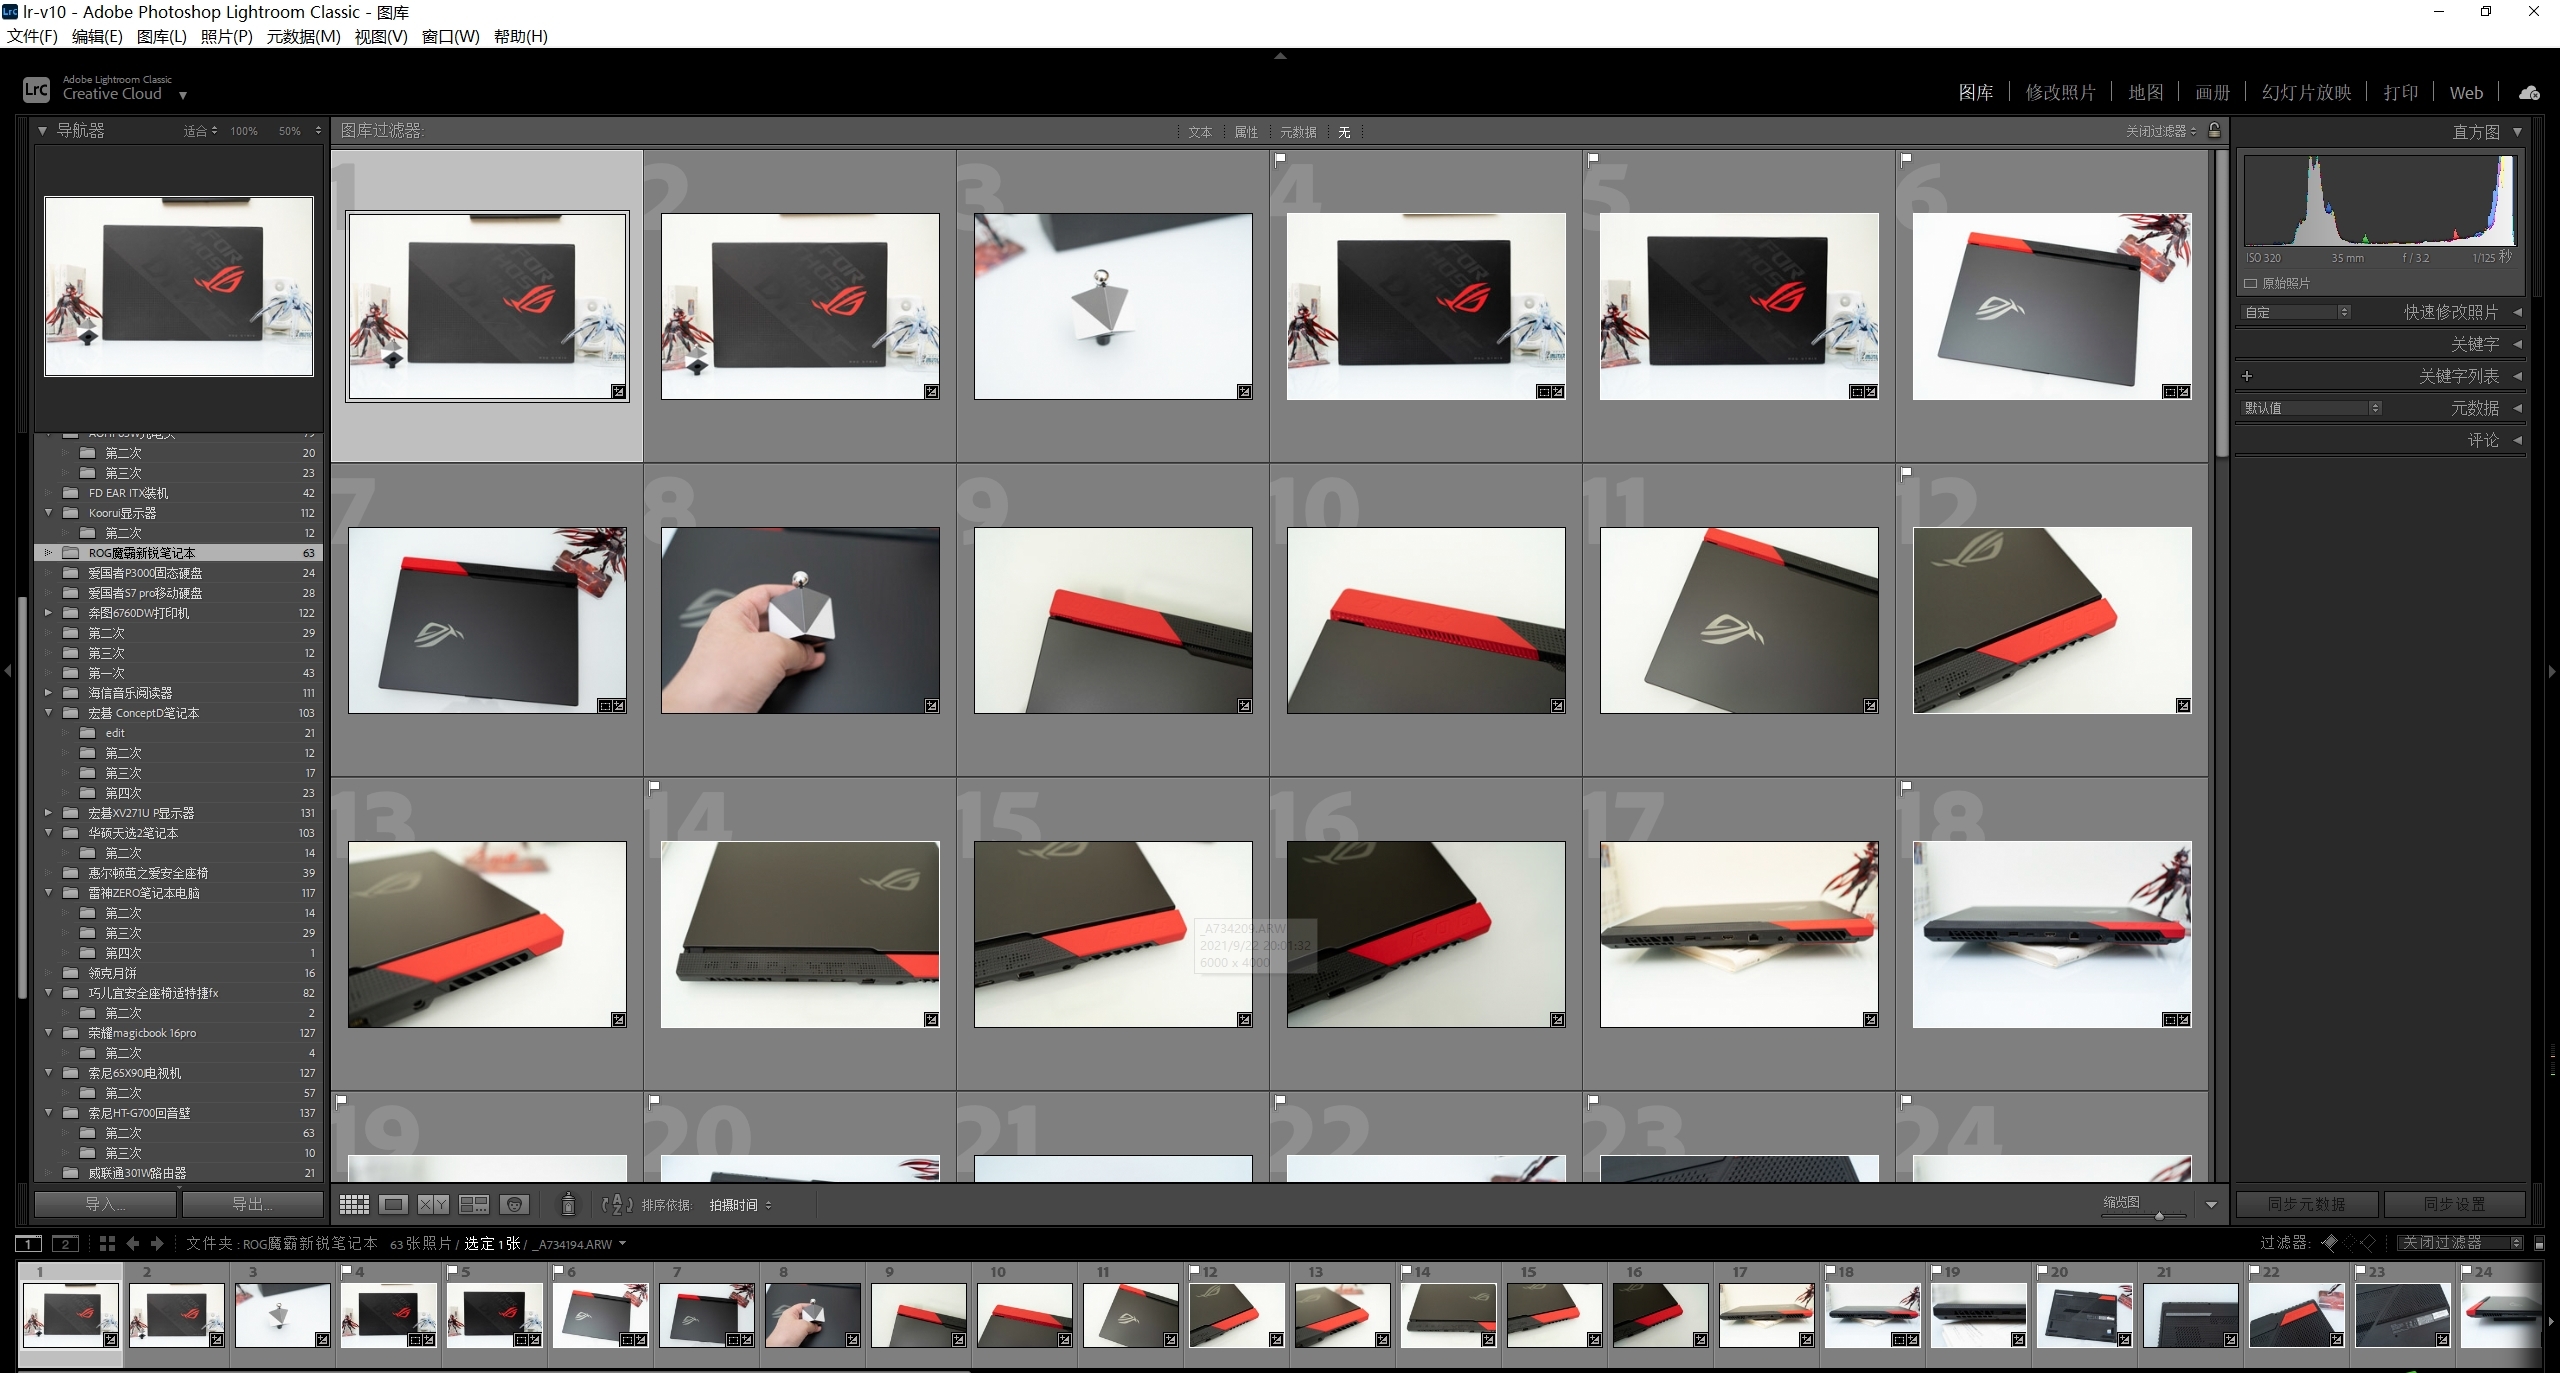Toggle A-Z sort direction icon

click(x=617, y=1205)
